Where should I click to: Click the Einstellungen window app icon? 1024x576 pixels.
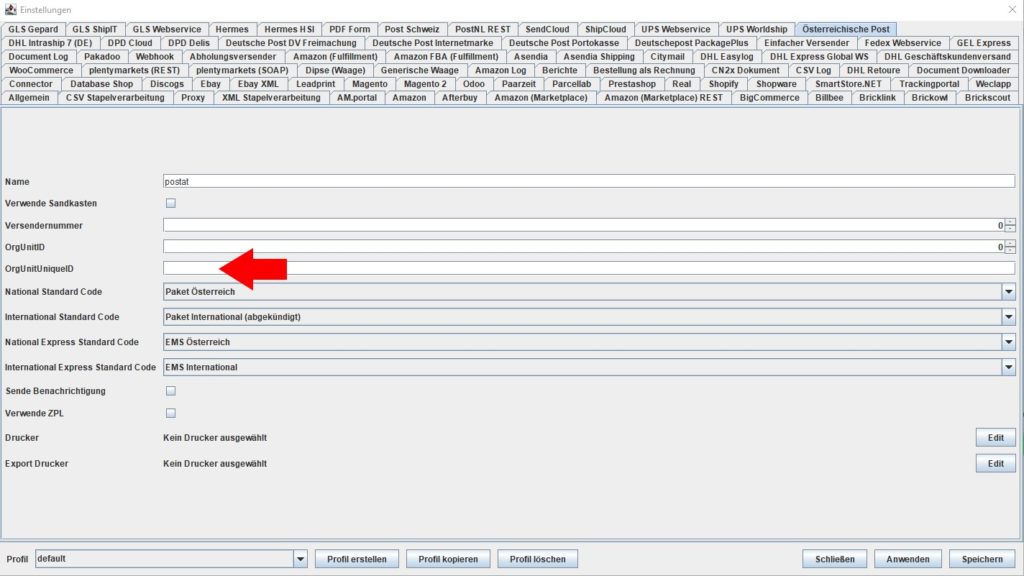point(10,9)
